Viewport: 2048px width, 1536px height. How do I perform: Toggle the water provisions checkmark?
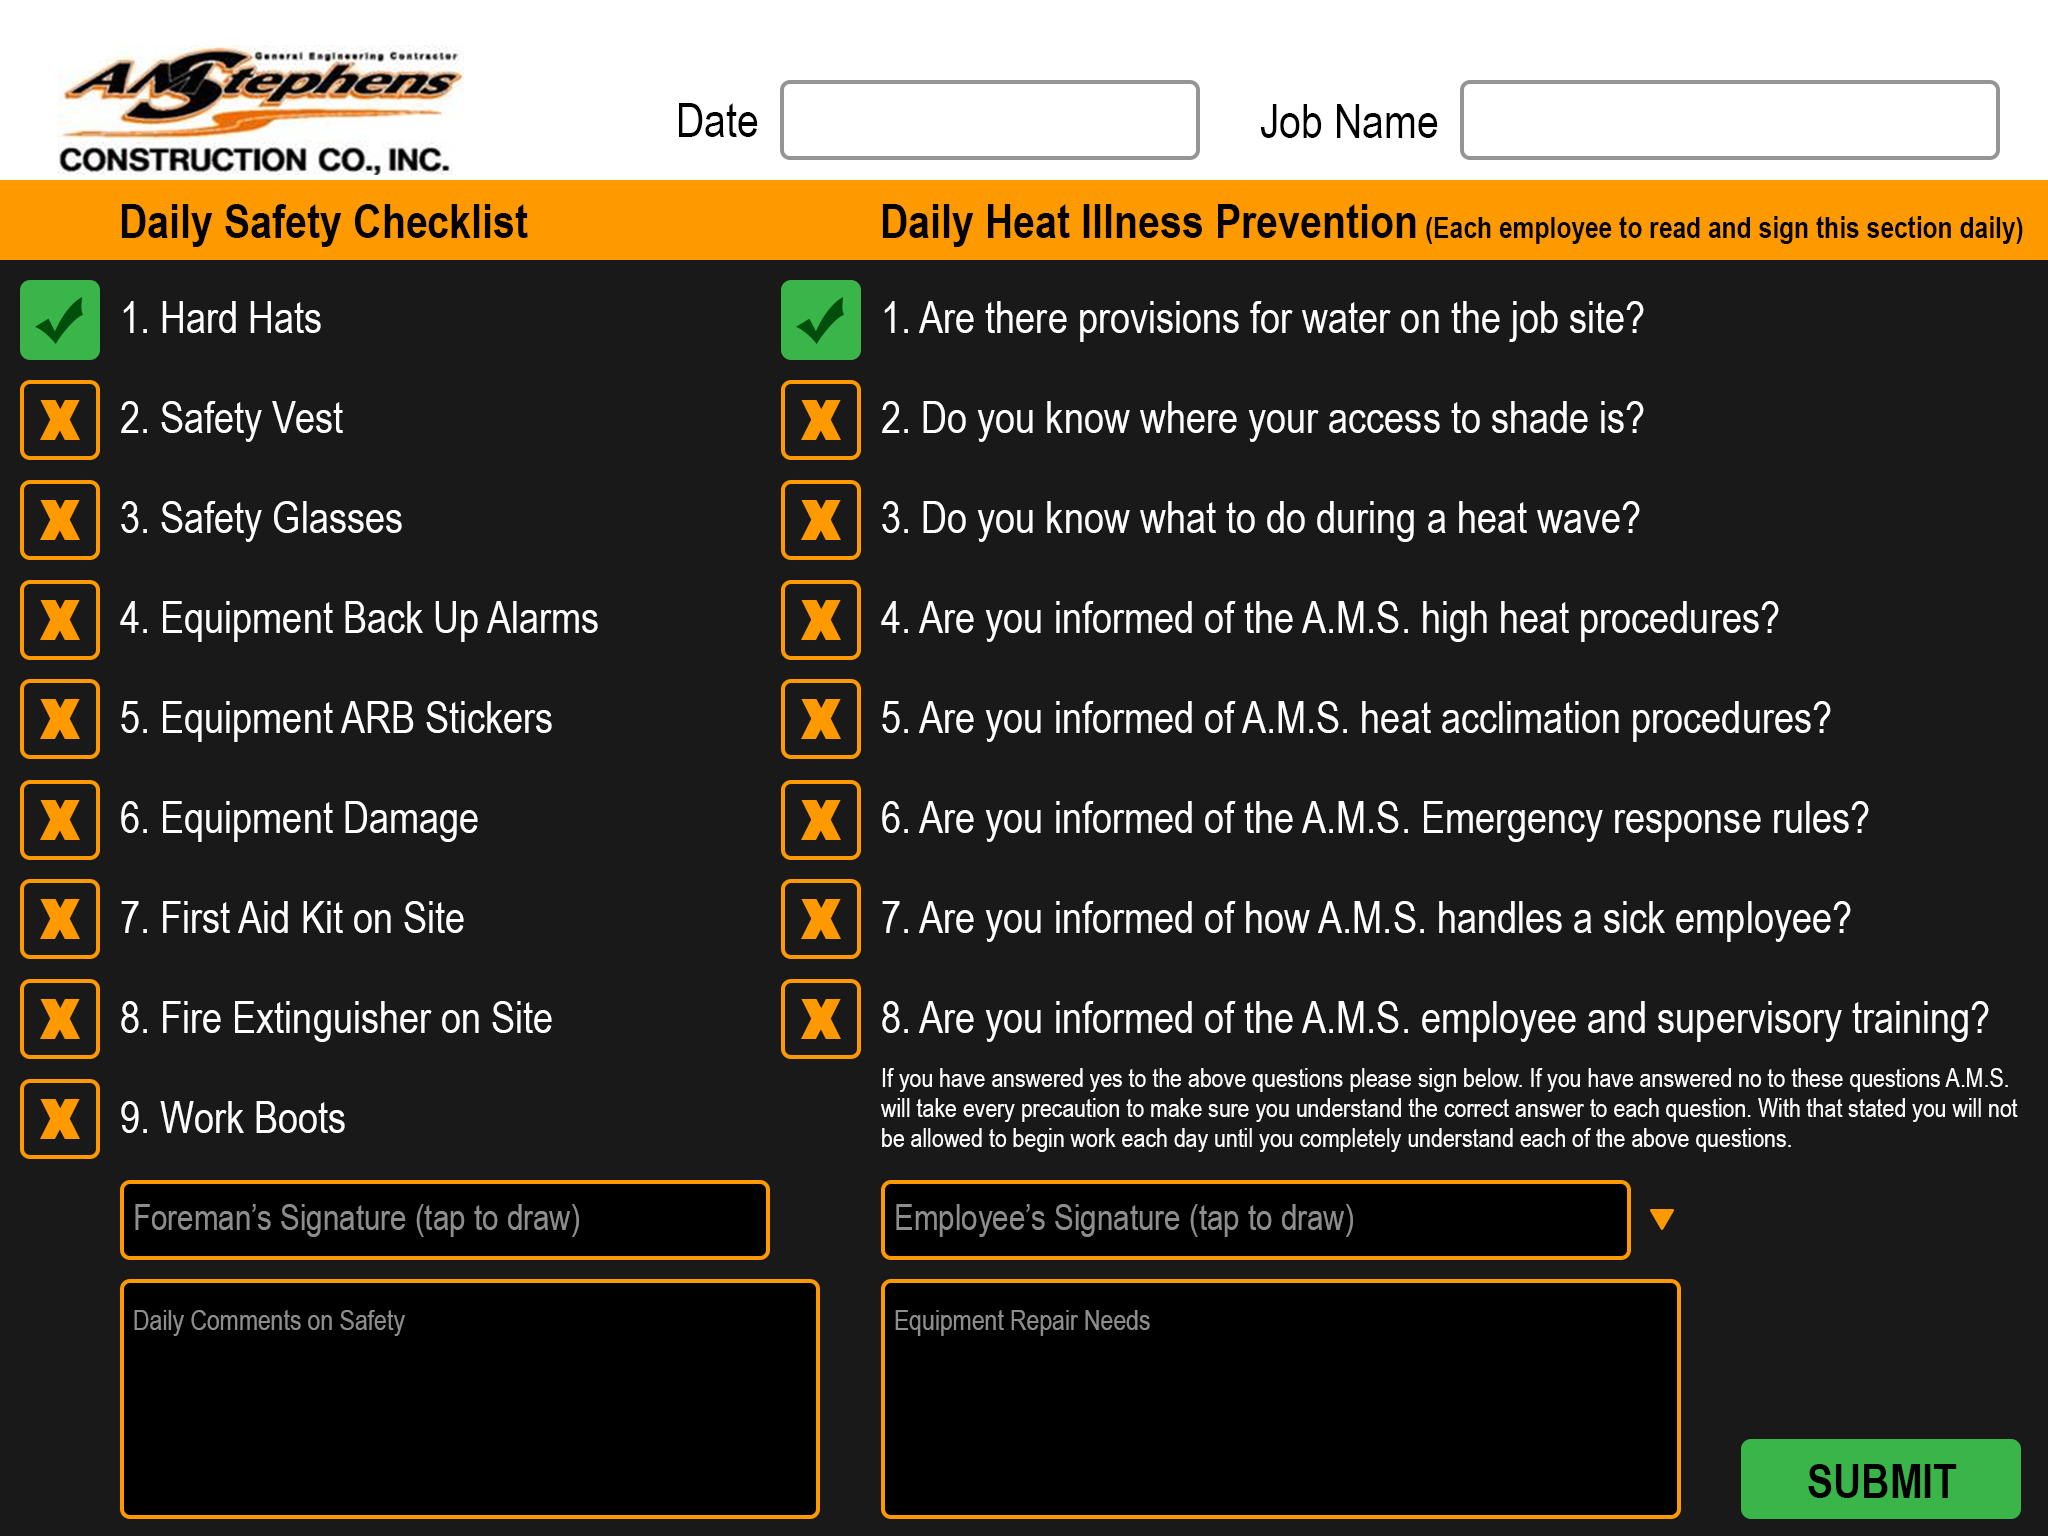pos(820,320)
